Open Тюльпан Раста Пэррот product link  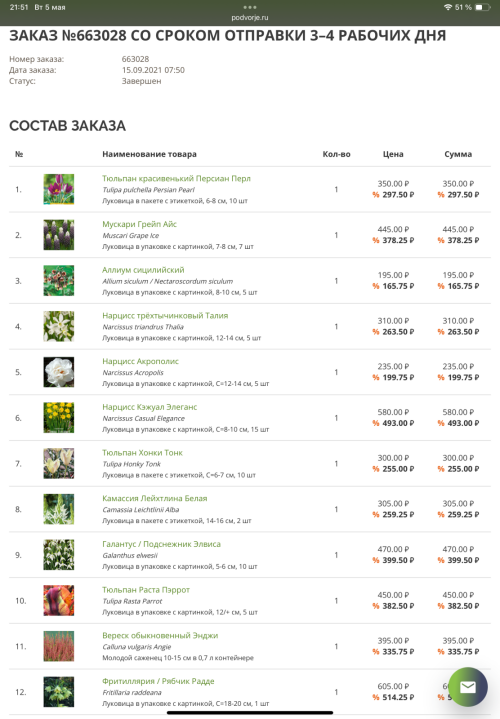pyautogui.click(x=146, y=590)
